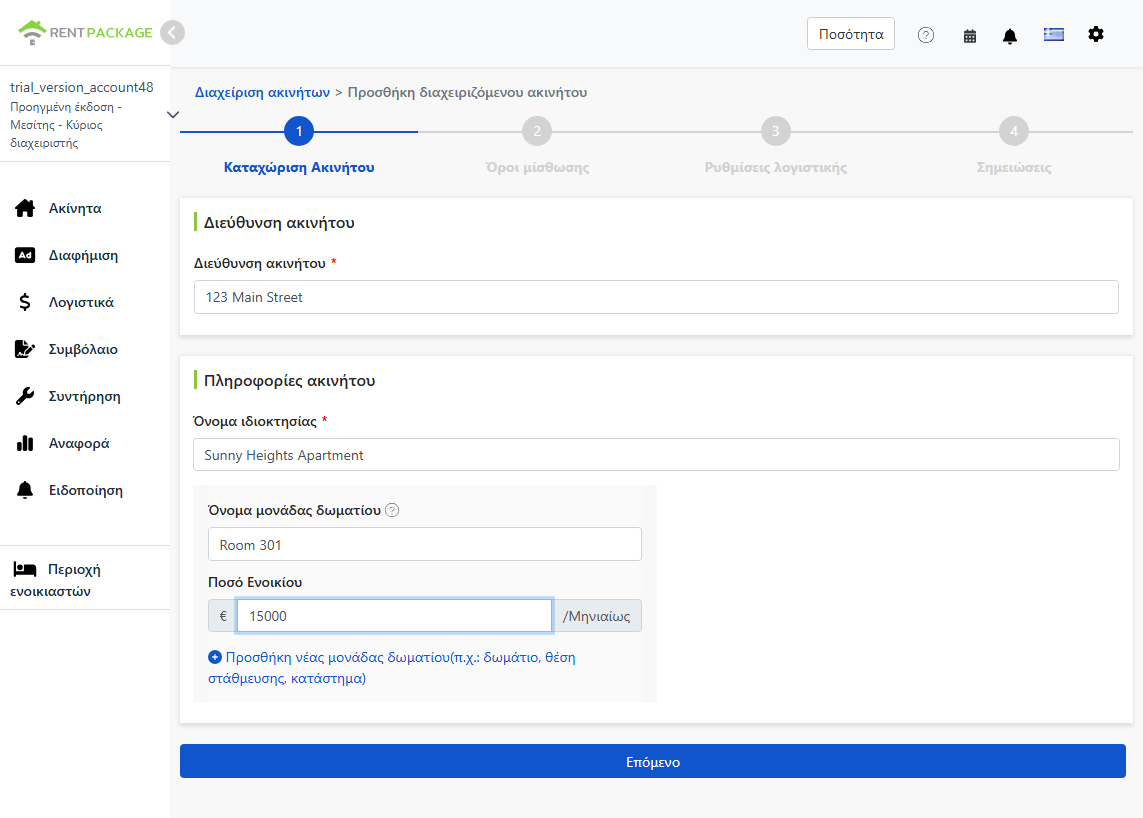Click the dollar icon beside Λογιστικά

point(25,302)
